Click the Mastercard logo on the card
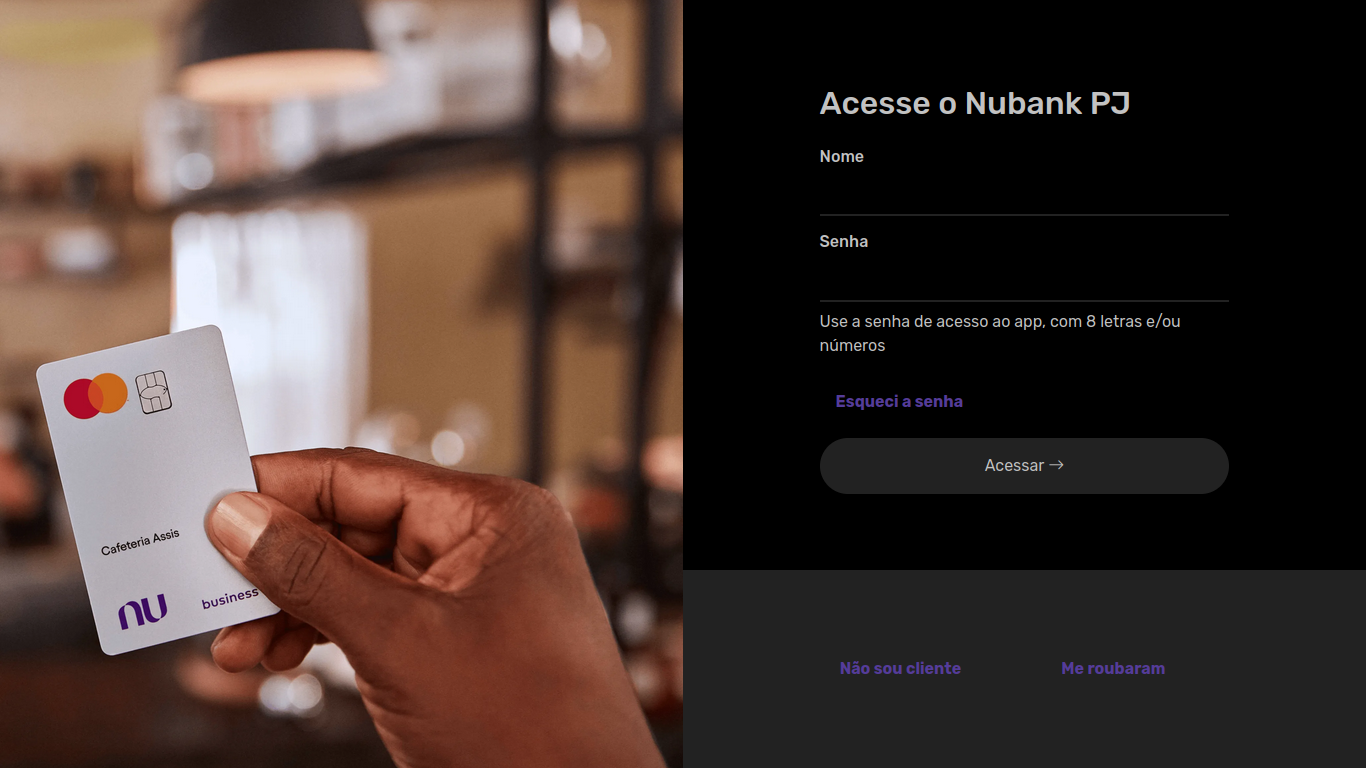 (95, 396)
